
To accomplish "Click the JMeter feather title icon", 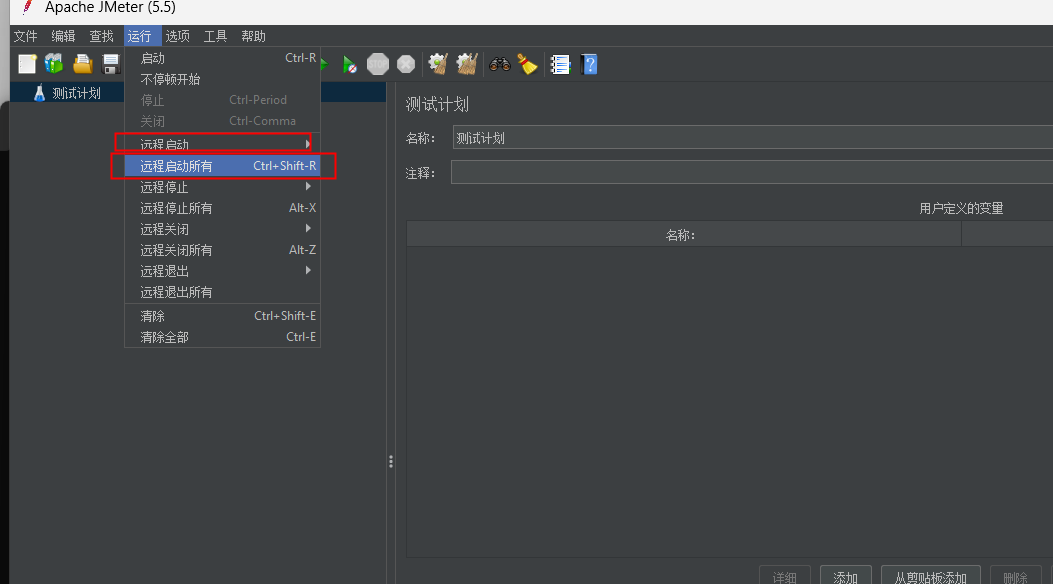I will [27, 7].
